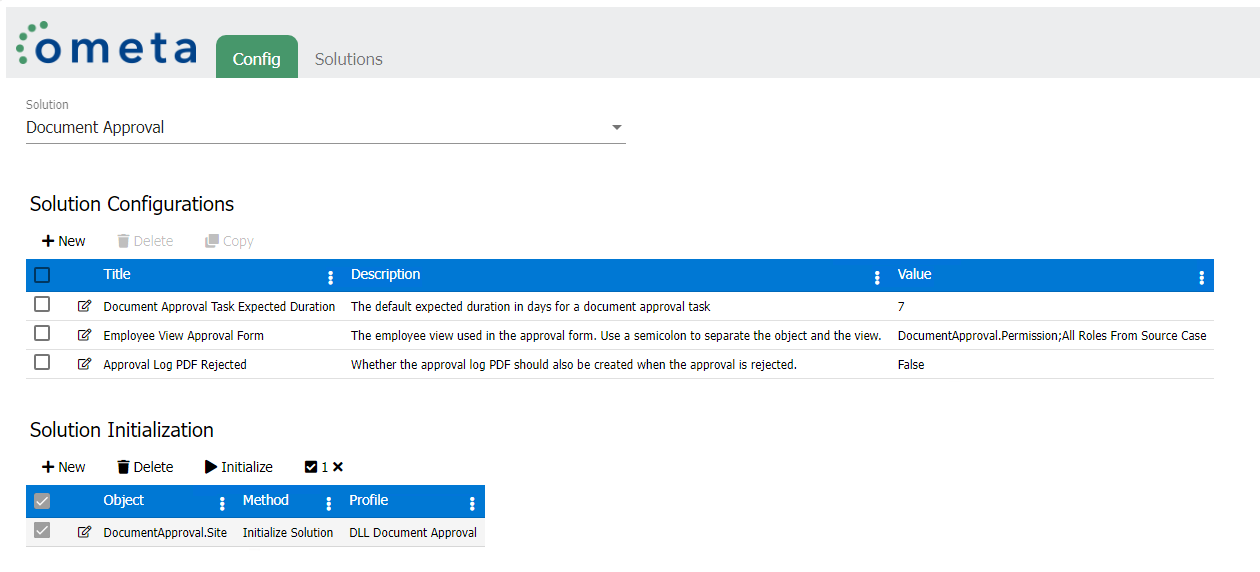Select the 'Approval Log PDF Rejected' title text
The height and width of the screenshot is (572, 1260).
pos(175,364)
